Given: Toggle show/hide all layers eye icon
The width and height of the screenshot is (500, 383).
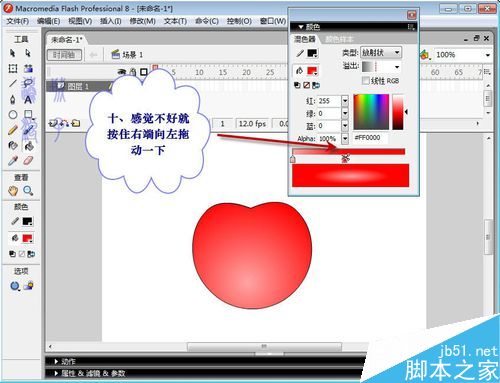Looking at the screenshot, I should pos(122,72).
